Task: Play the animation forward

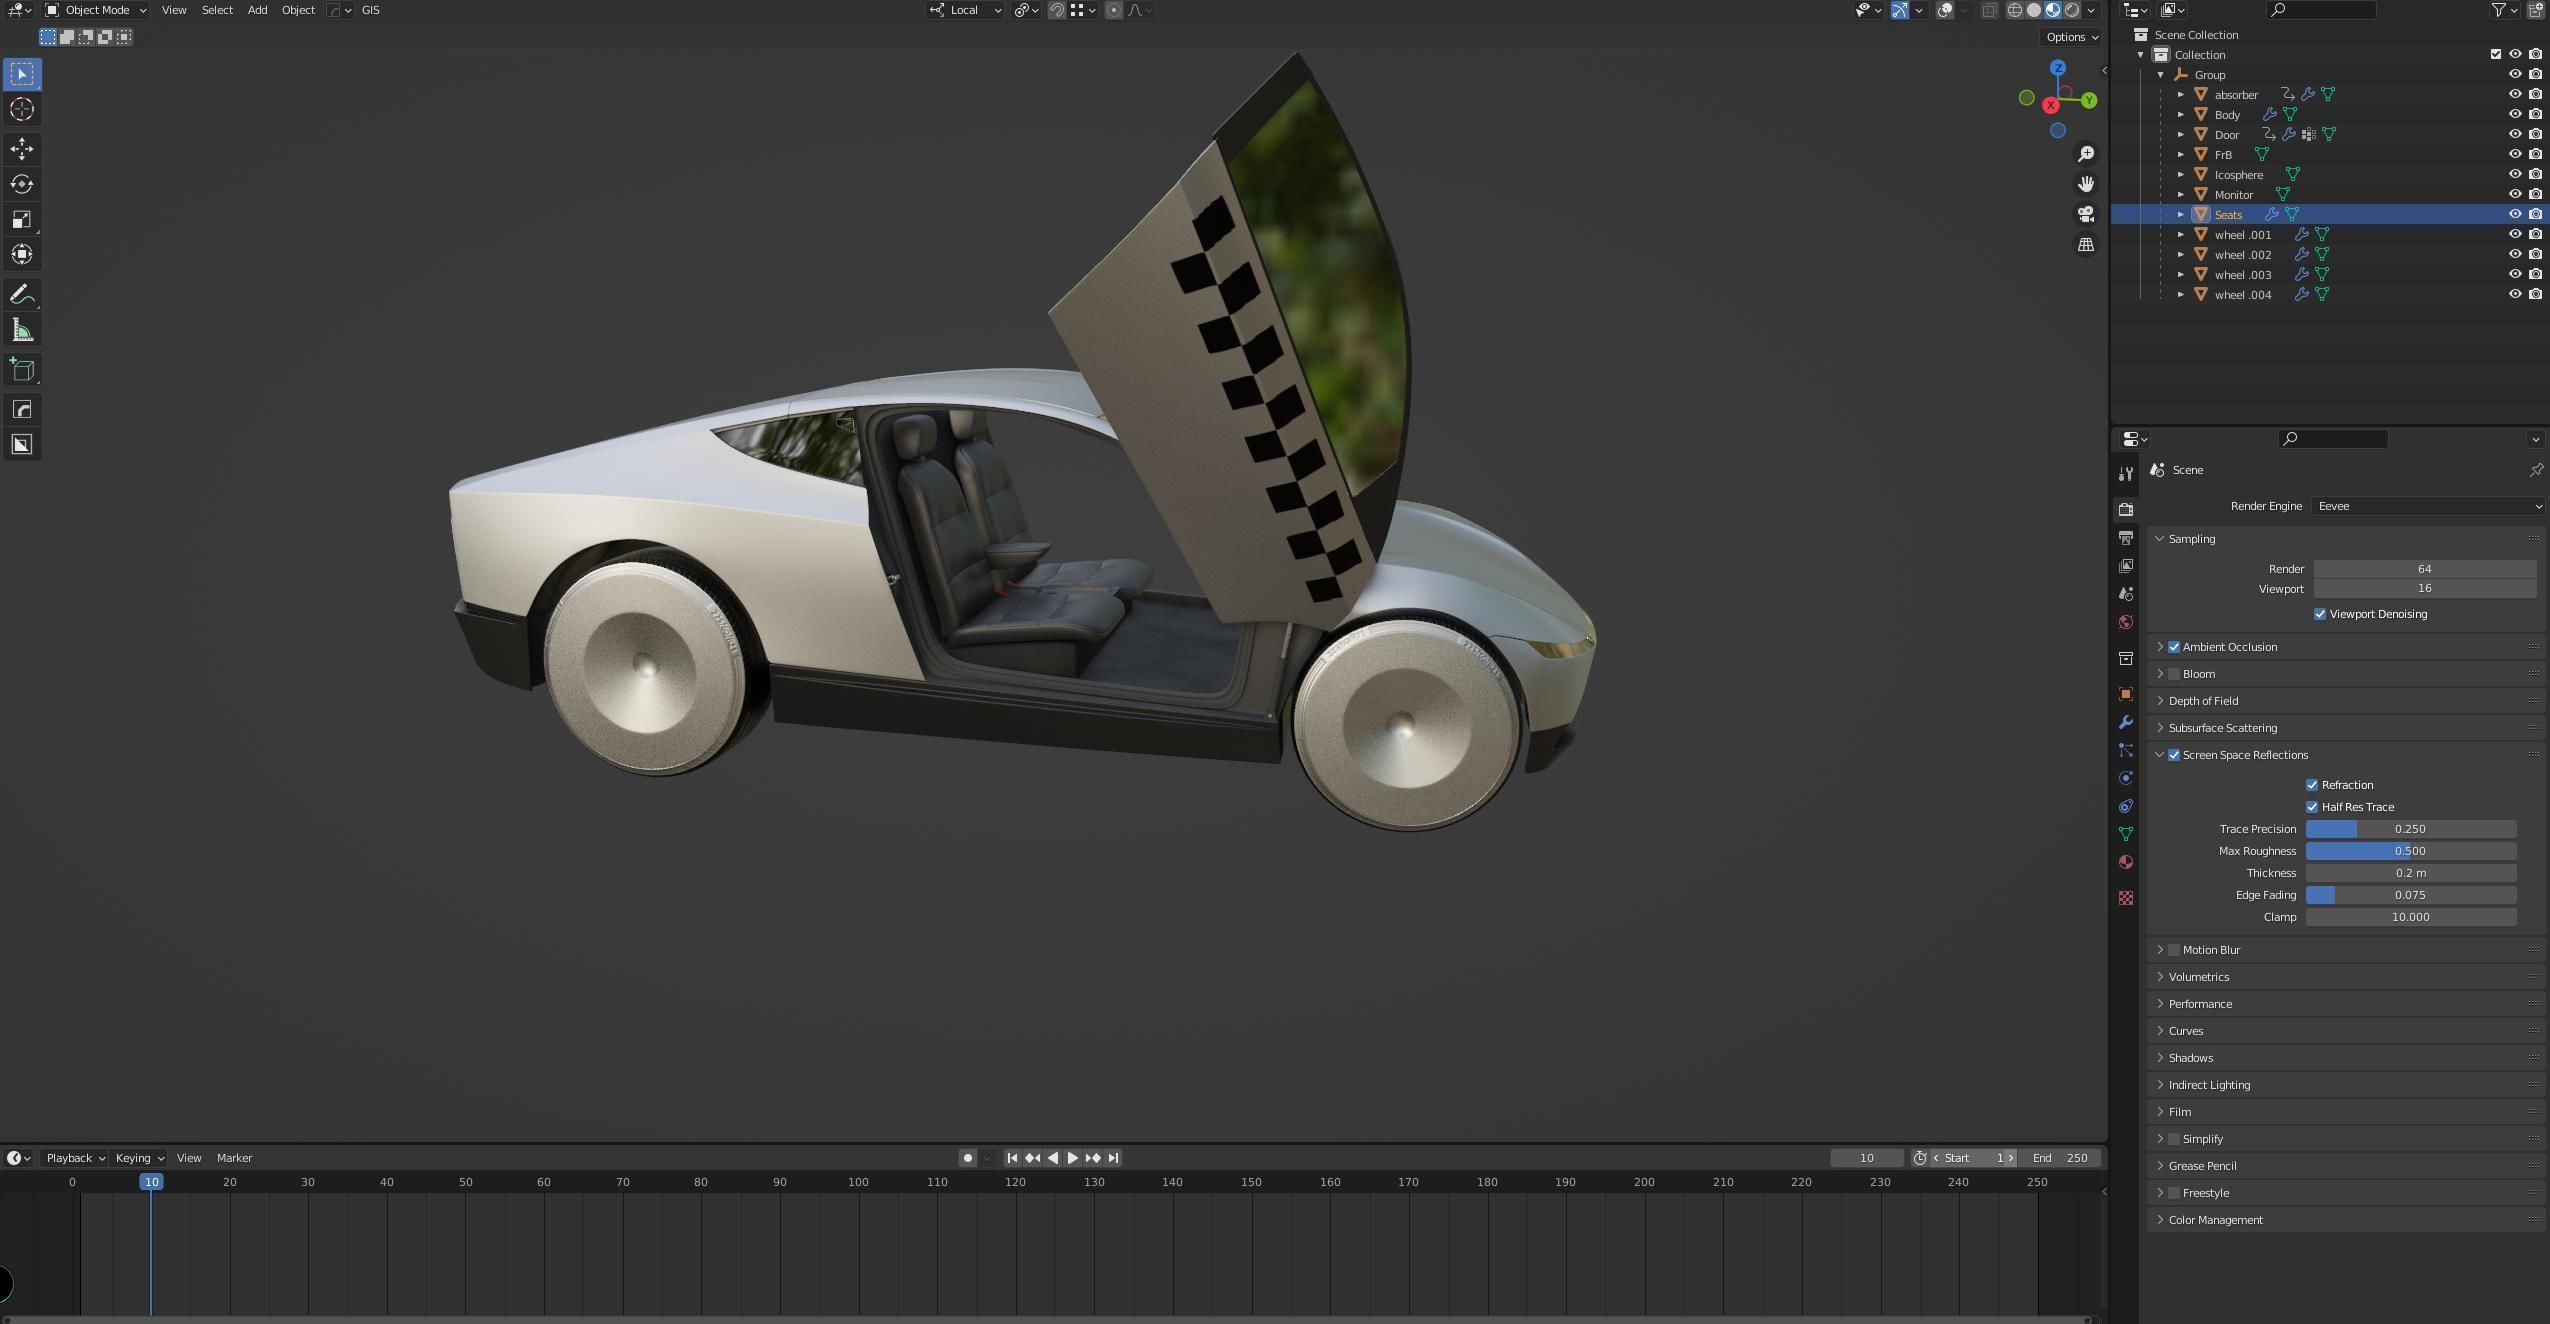Action: (x=1073, y=1158)
